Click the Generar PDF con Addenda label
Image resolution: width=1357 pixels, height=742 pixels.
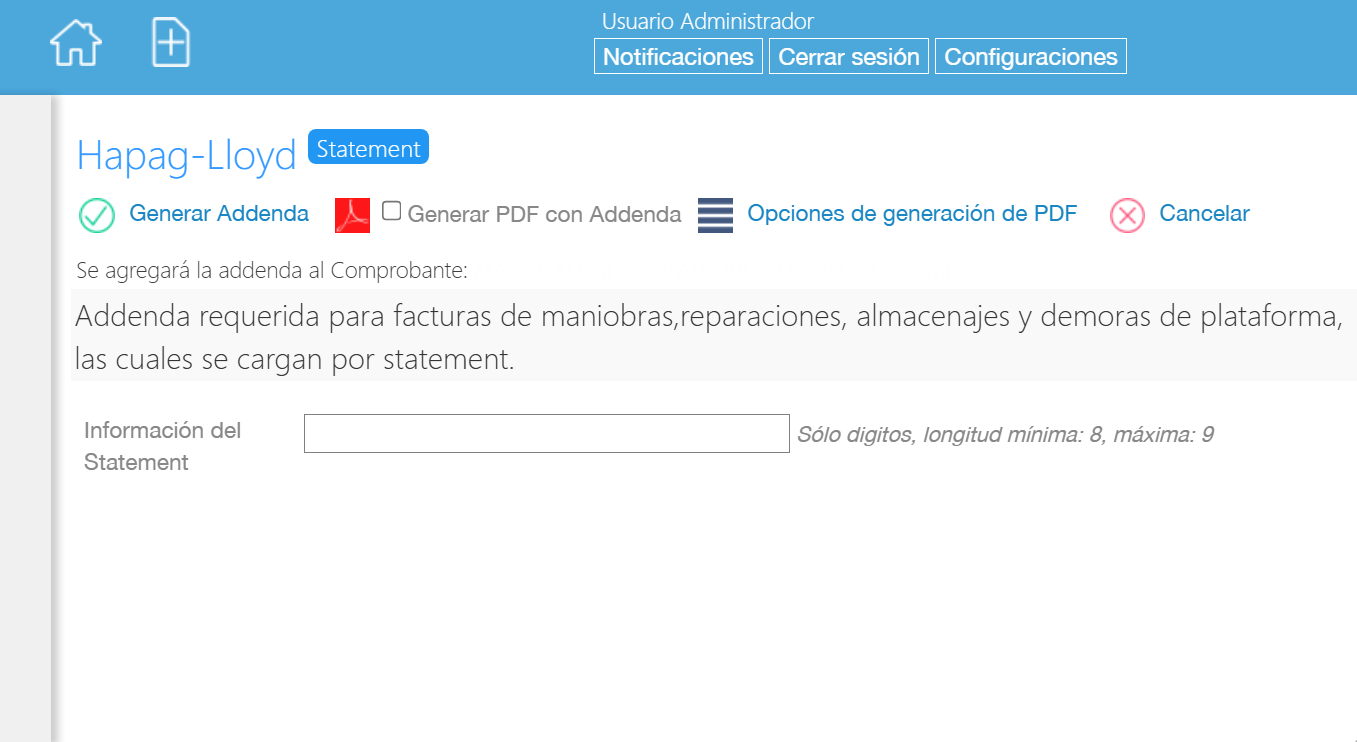click(x=544, y=214)
